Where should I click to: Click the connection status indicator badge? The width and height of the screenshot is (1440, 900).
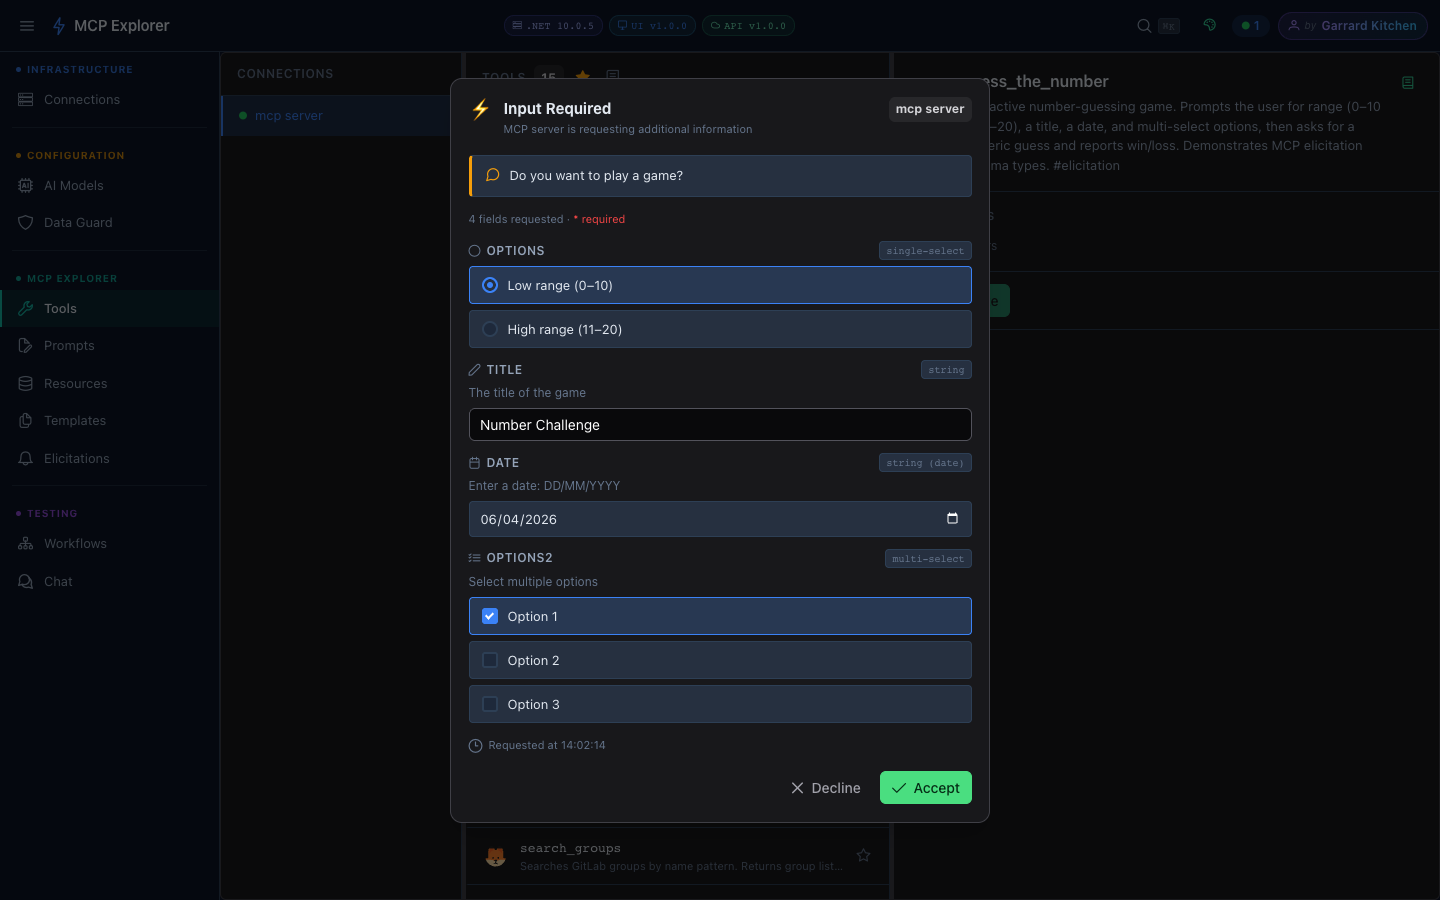[x=1250, y=26]
